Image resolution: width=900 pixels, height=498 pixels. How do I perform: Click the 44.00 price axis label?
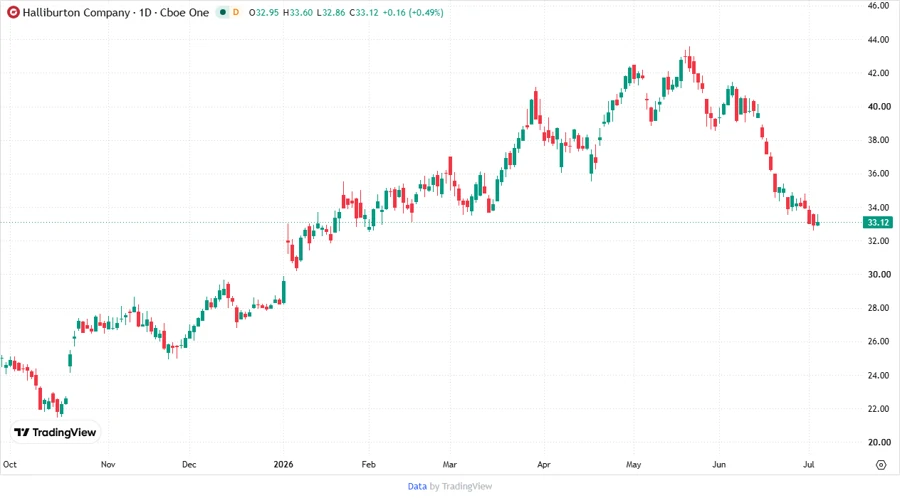coord(879,40)
